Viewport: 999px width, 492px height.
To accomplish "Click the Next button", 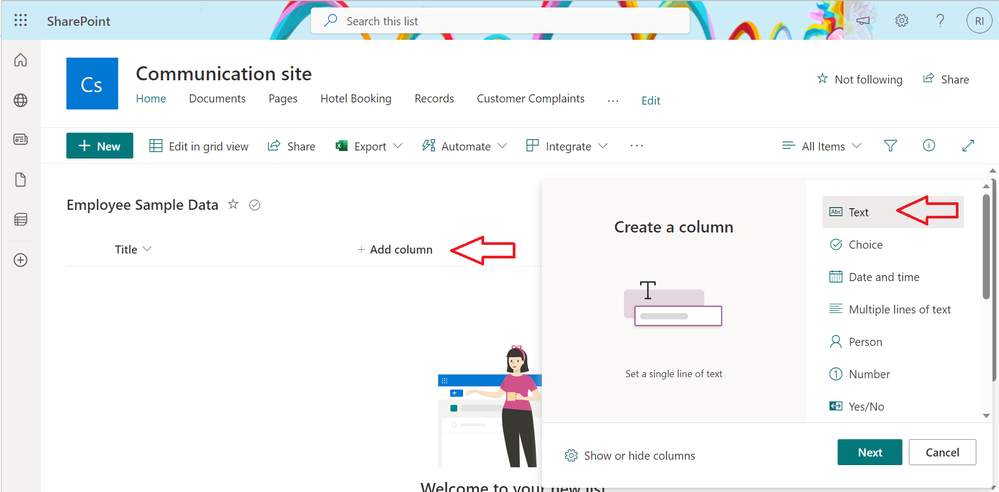I will tap(870, 452).
